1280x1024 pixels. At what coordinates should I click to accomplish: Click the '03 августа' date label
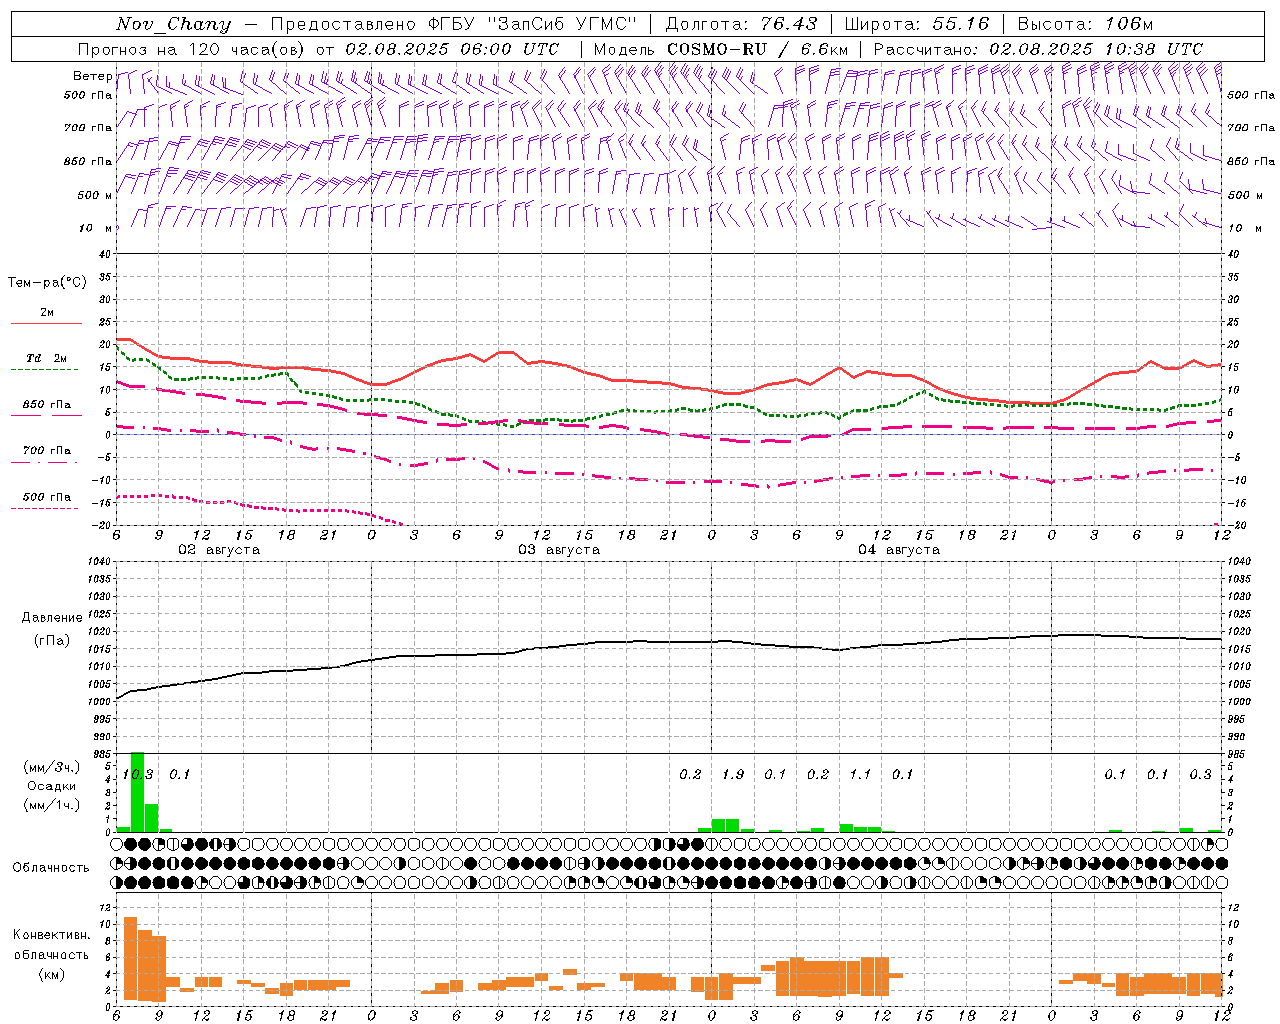tap(559, 550)
